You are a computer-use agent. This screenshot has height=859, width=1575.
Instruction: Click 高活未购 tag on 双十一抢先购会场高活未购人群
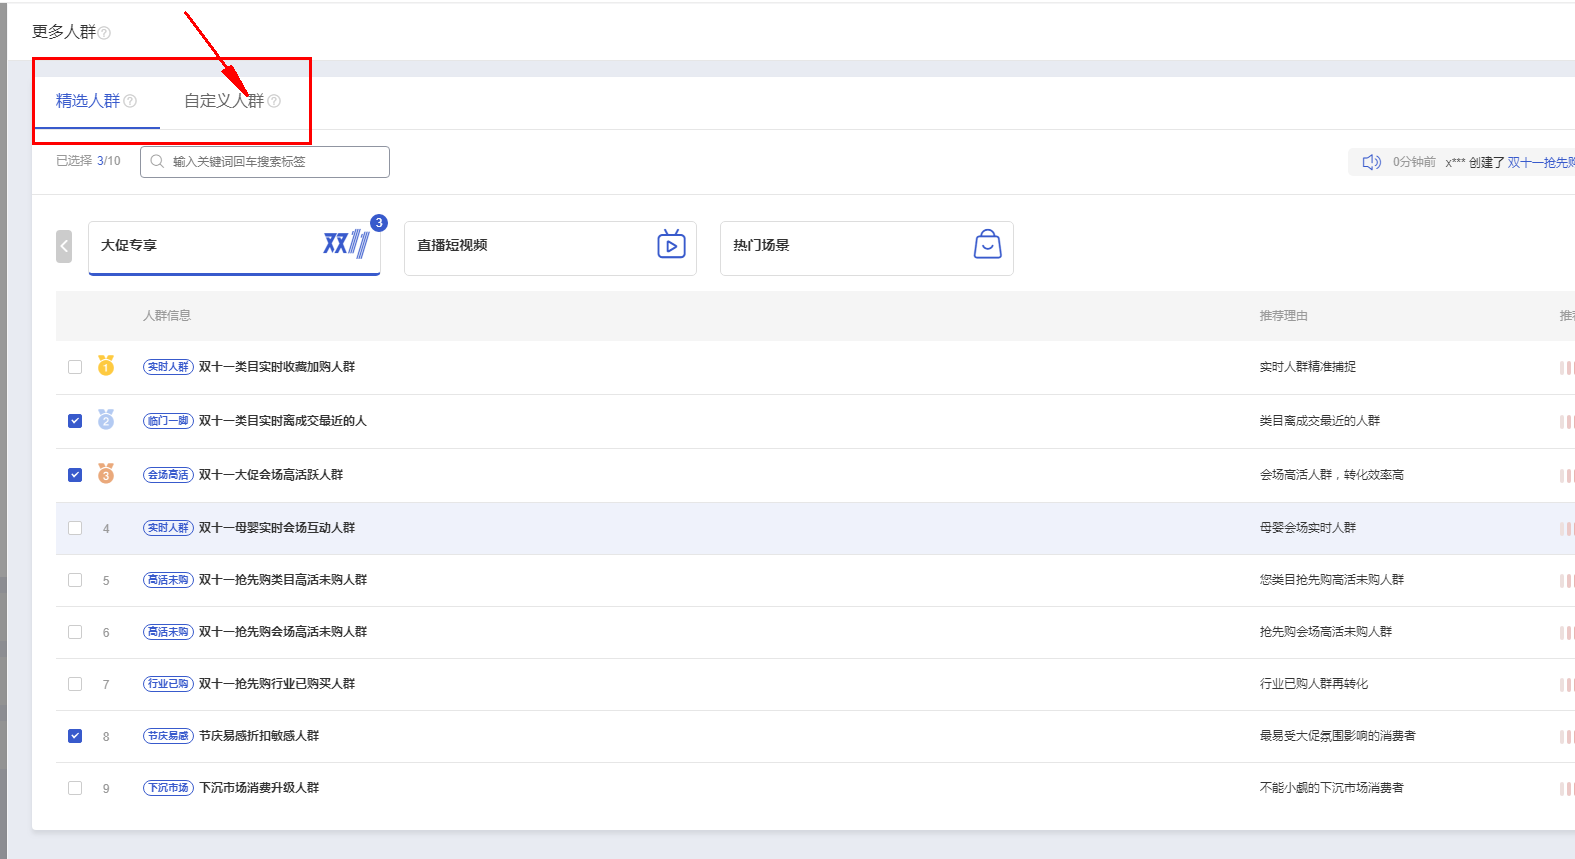[168, 632]
